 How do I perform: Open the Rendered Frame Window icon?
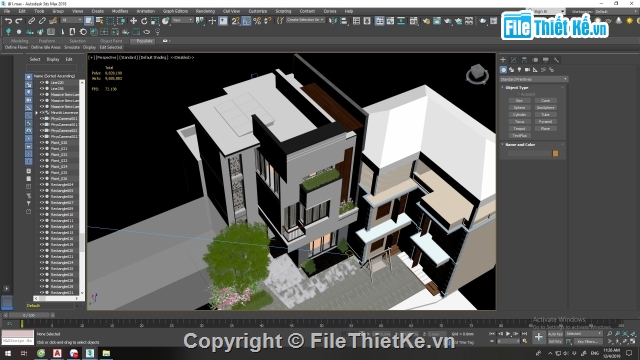(437, 21)
